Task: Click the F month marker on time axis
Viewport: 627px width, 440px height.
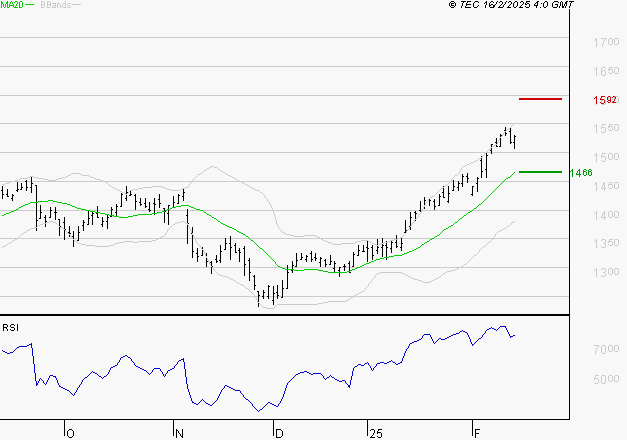Action: tap(477, 434)
